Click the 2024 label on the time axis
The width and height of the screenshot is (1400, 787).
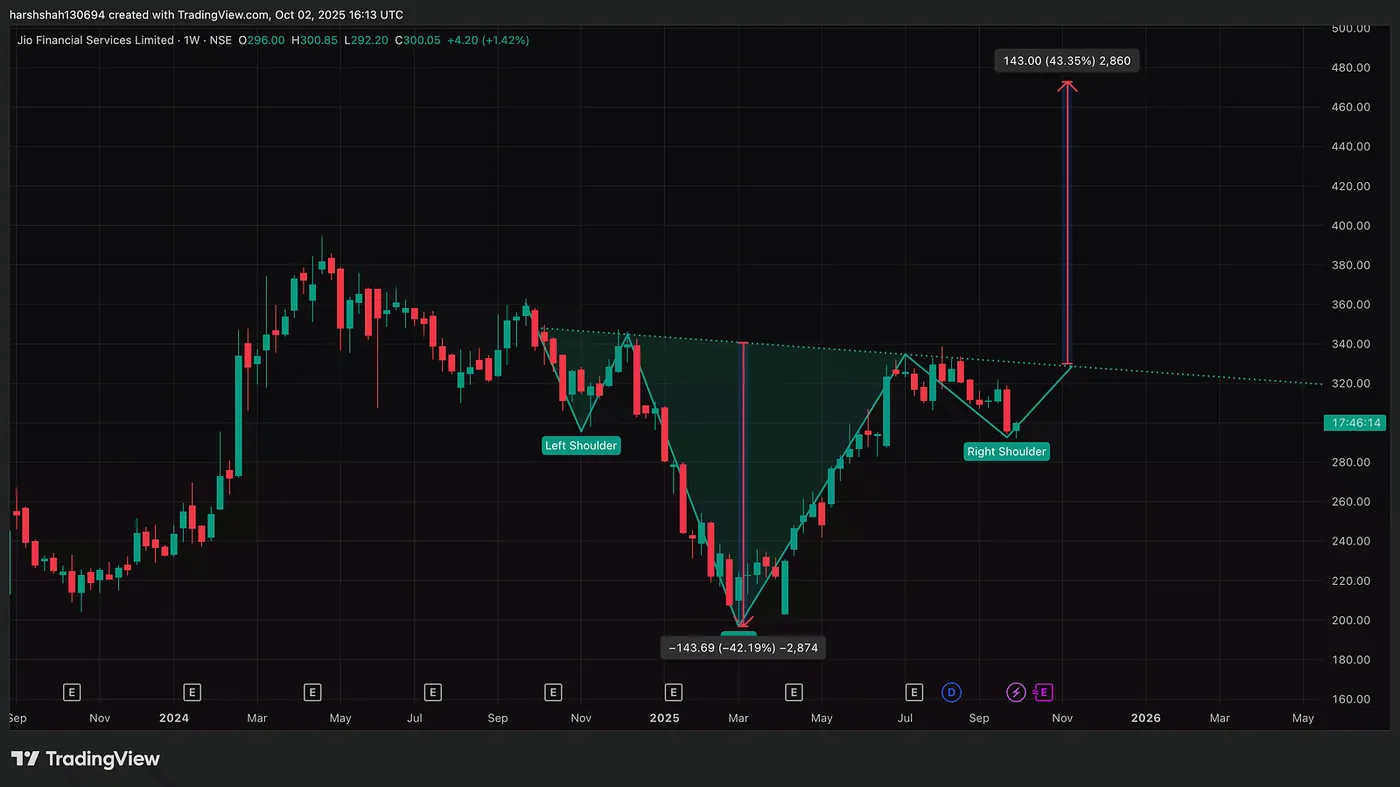pos(174,718)
